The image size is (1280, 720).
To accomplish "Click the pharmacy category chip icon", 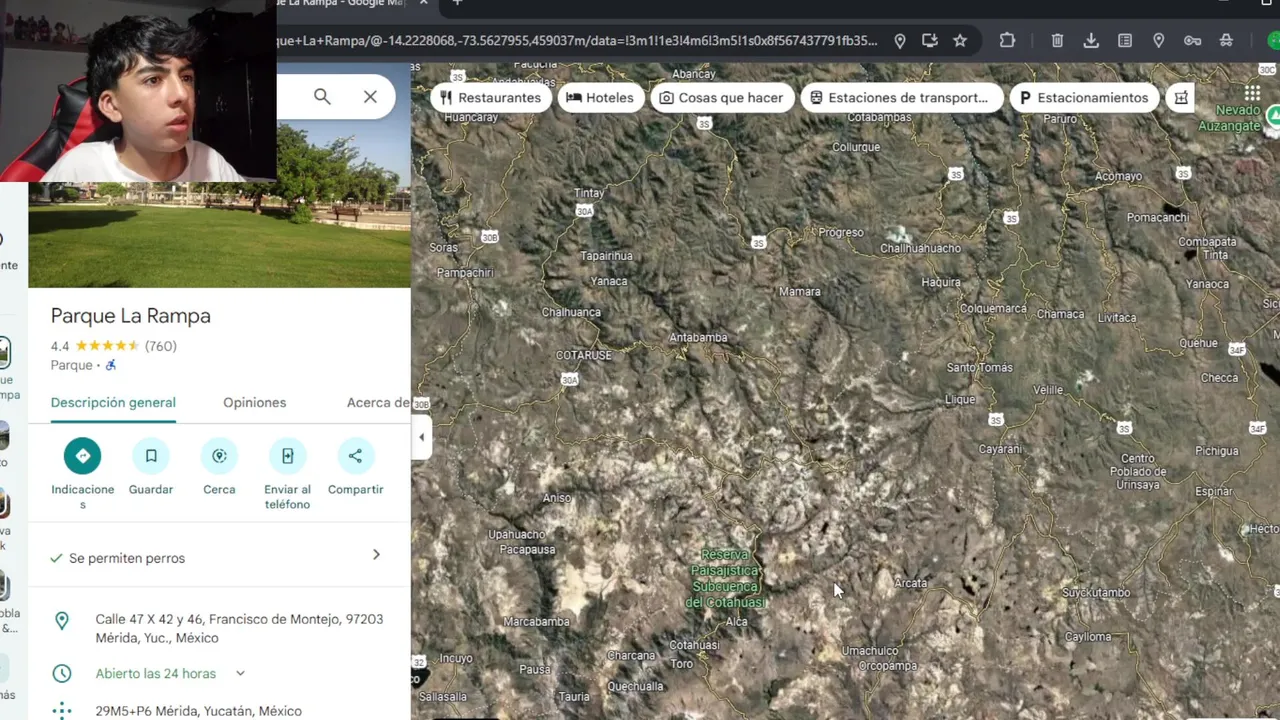I will [1181, 97].
